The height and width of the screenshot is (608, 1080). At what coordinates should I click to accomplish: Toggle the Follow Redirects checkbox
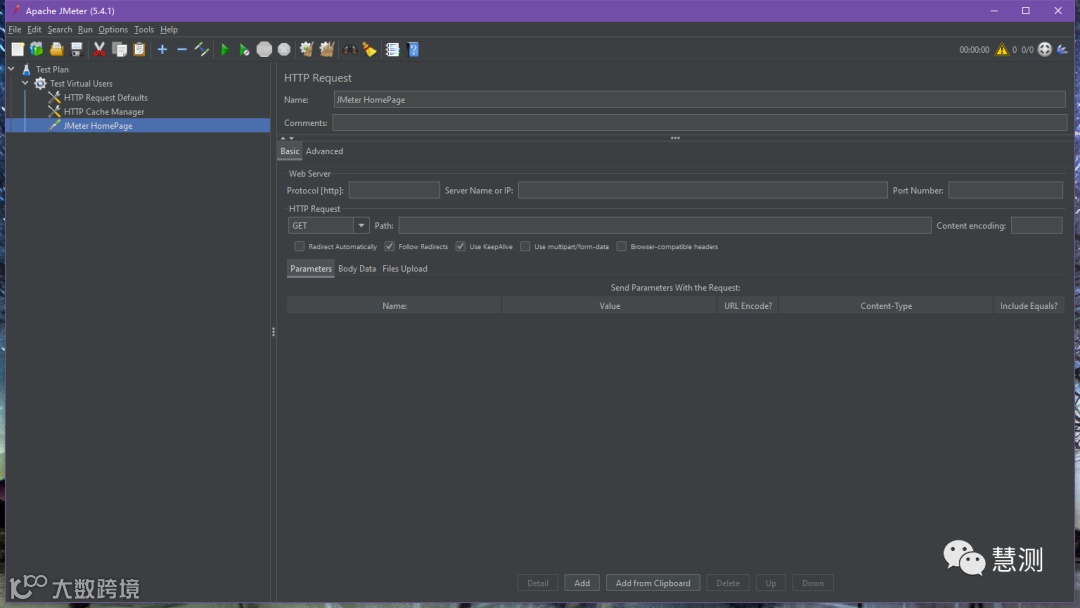[389, 247]
